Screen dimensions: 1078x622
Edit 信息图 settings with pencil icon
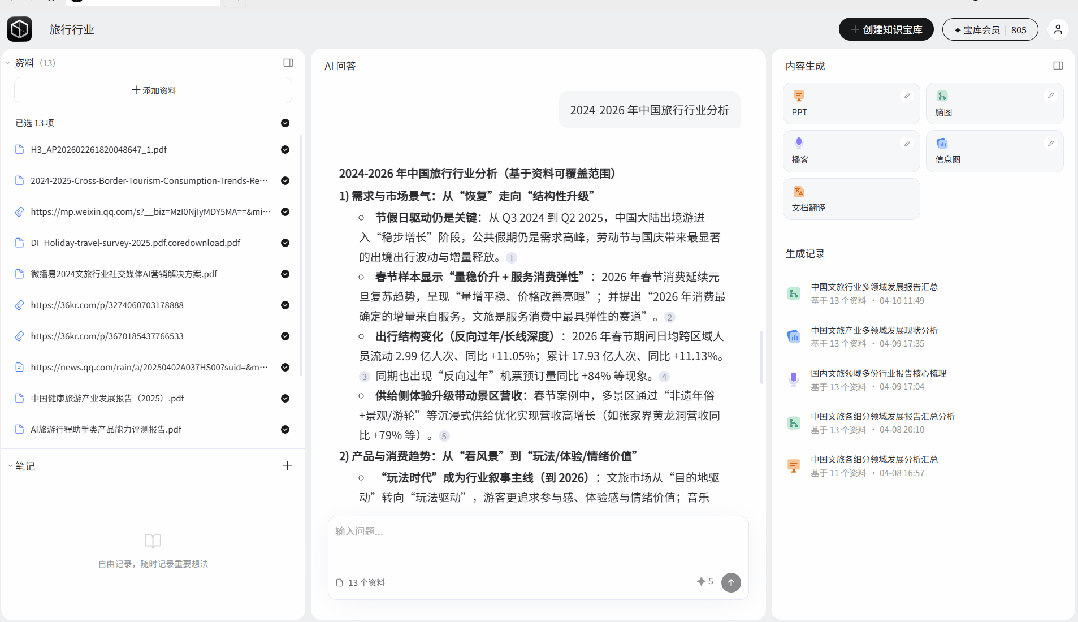(x=1050, y=144)
